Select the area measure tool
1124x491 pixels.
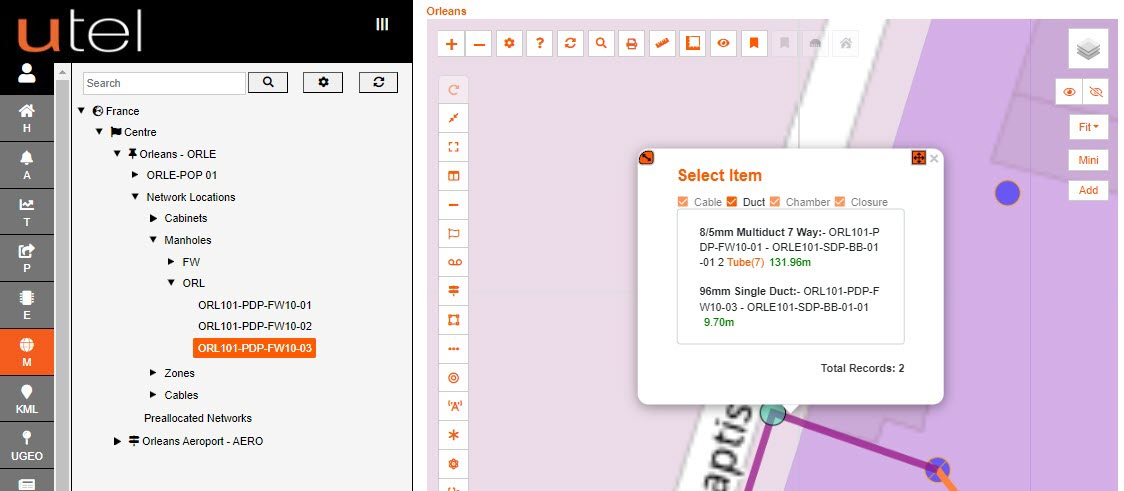(x=692, y=44)
